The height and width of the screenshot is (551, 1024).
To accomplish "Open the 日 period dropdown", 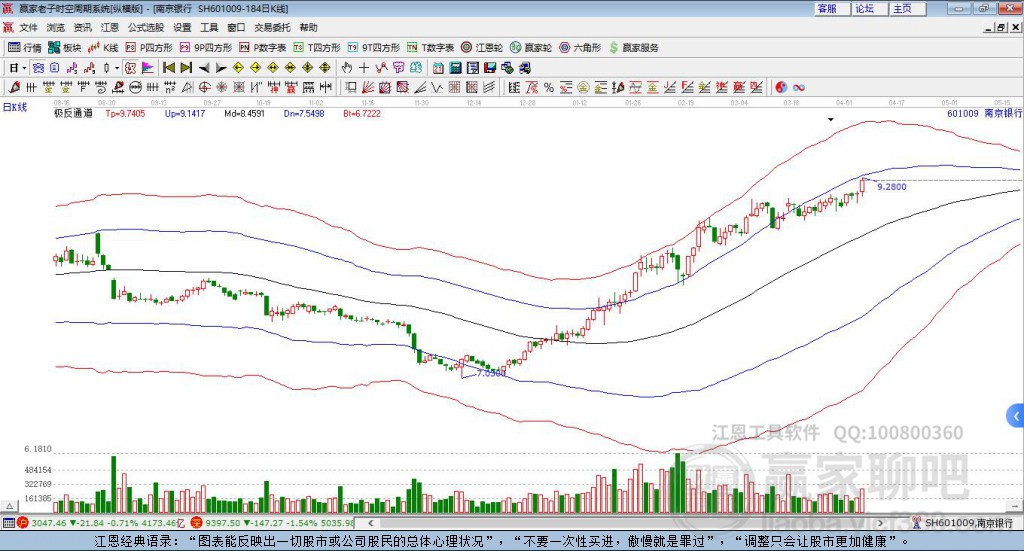I will pos(18,68).
